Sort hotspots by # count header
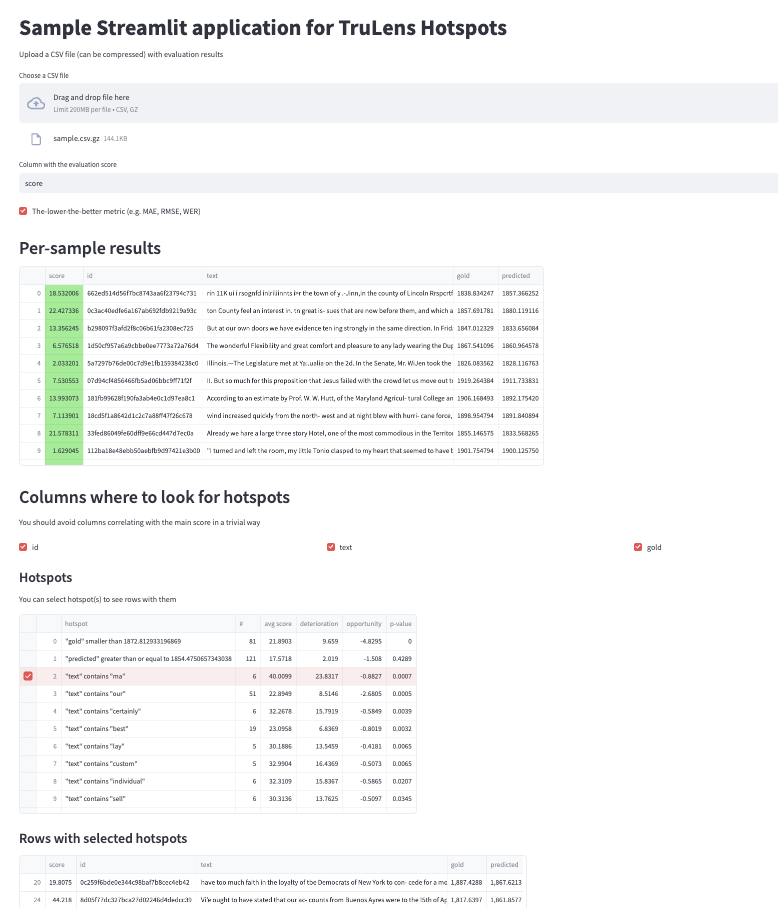This screenshot has width=778, height=908. (248, 624)
